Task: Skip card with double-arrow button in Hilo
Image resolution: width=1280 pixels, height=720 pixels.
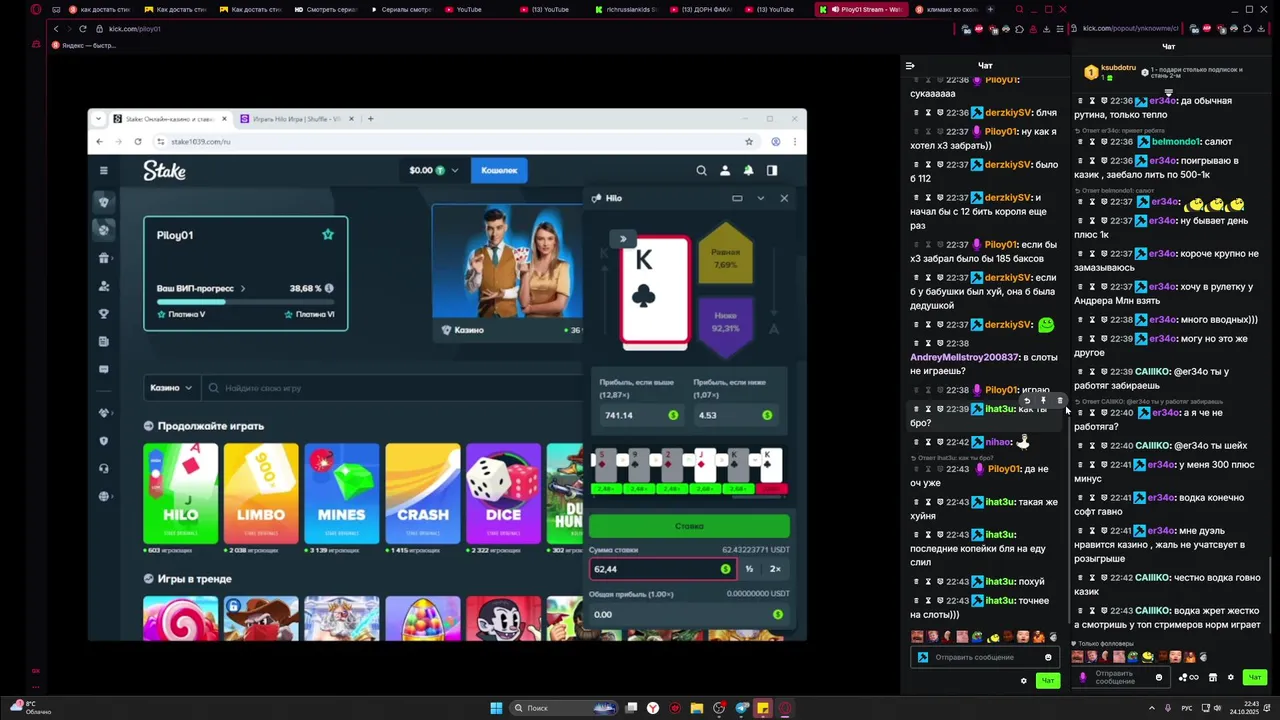Action: click(x=622, y=238)
